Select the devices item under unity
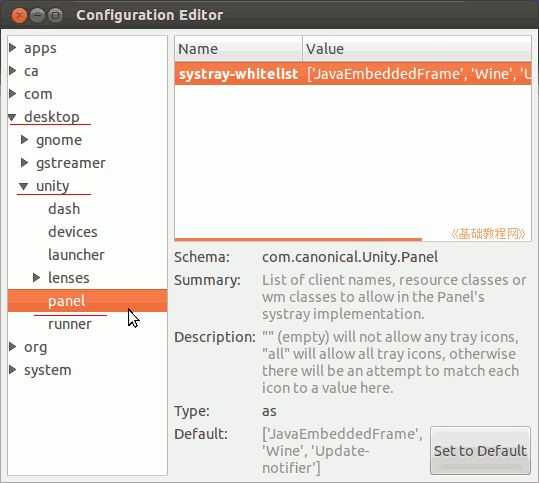The image size is (539, 483). click(73, 232)
